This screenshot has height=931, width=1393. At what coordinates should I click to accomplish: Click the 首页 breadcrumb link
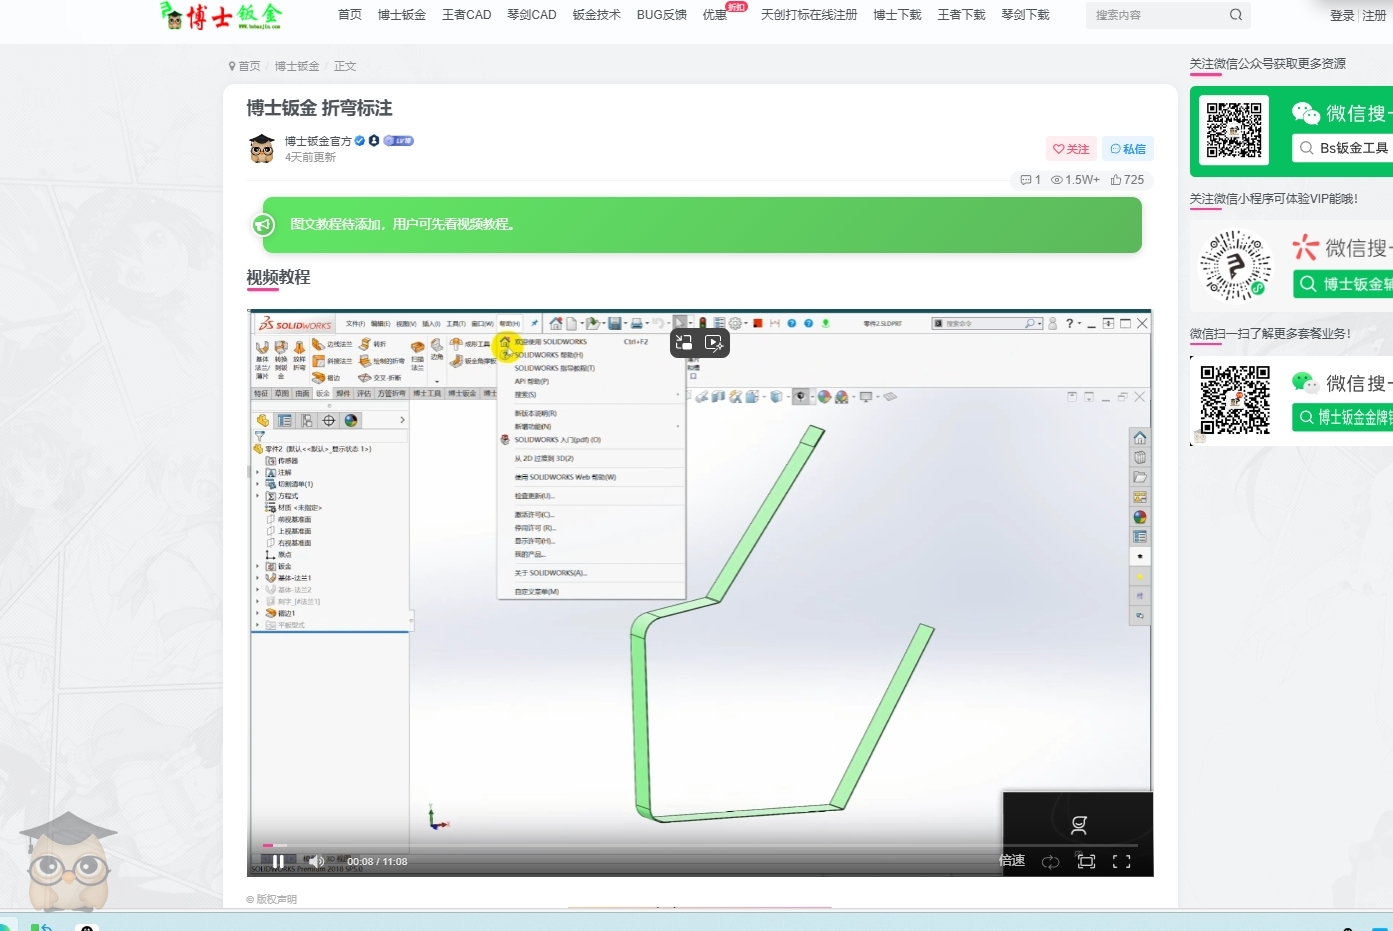click(249, 66)
